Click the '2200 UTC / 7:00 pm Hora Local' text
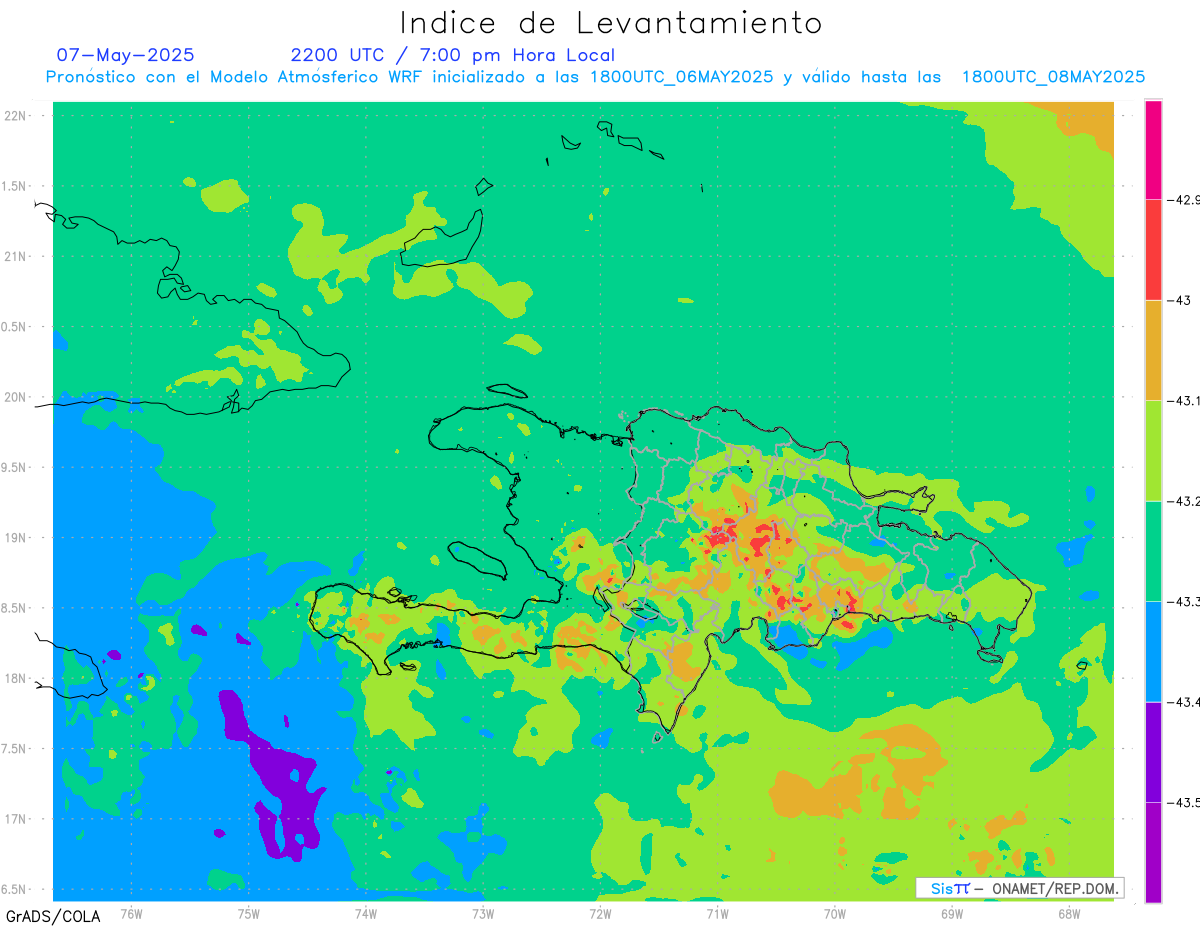This screenshot has width=1200, height=927. pyautogui.click(x=453, y=55)
